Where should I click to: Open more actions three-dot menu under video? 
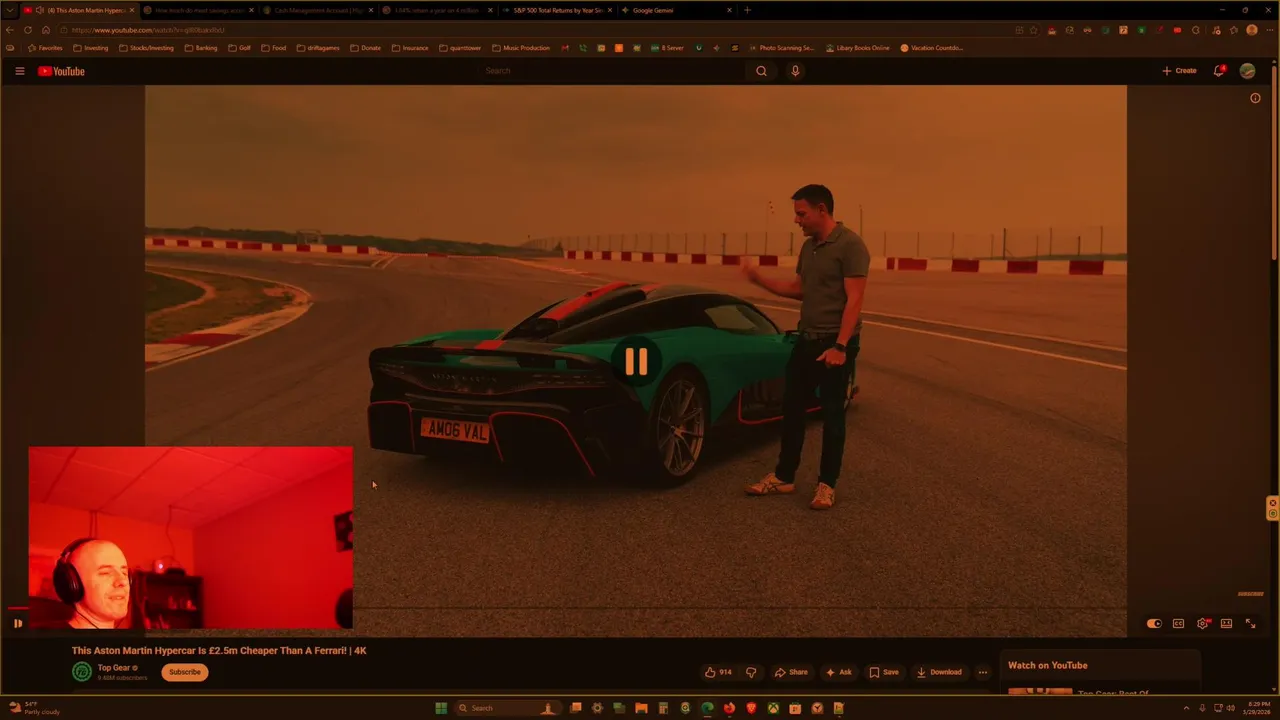983,672
